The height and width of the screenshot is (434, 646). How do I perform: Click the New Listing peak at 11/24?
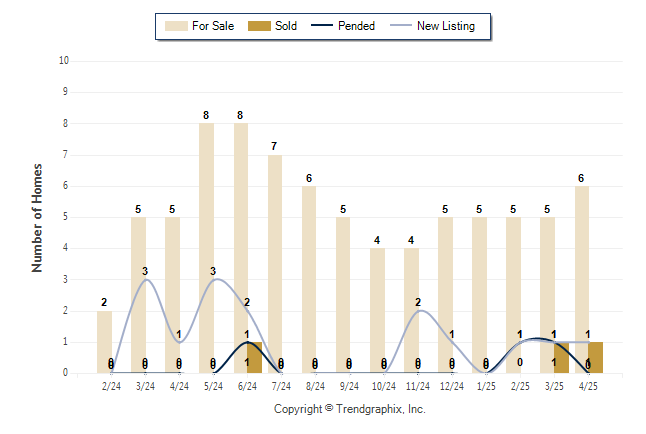pyautogui.click(x=419, y=311)
